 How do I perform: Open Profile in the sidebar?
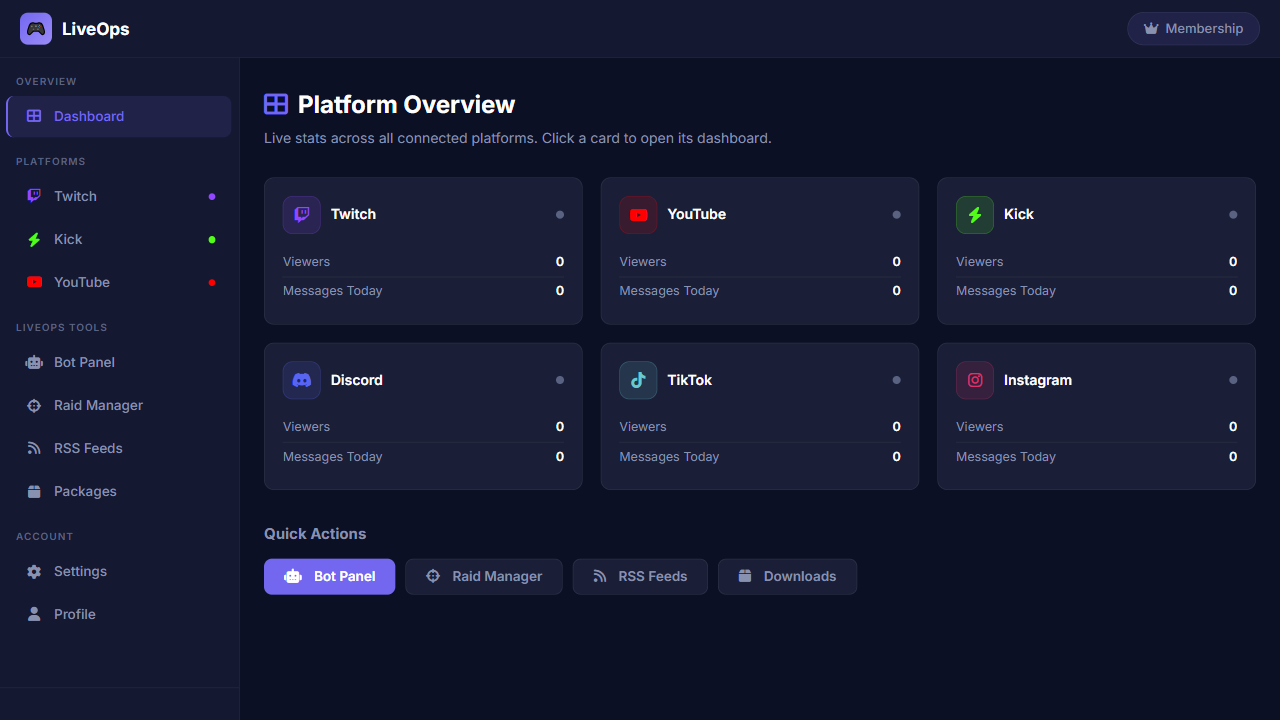pos(119,614)
